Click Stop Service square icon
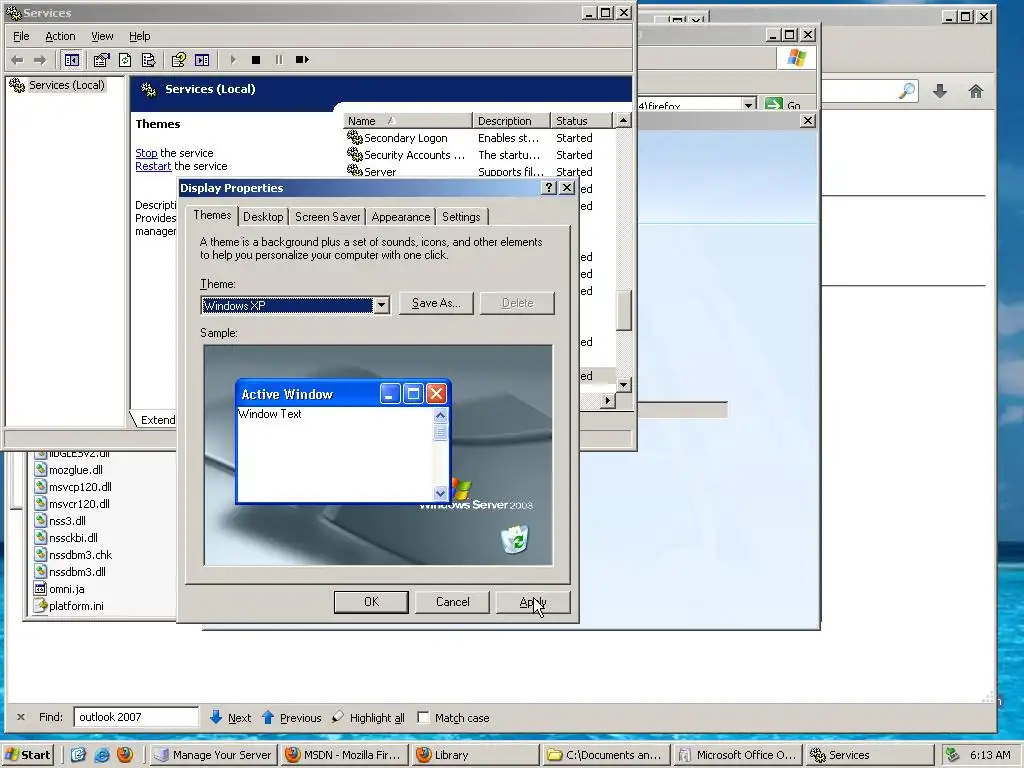 [256, 60]
